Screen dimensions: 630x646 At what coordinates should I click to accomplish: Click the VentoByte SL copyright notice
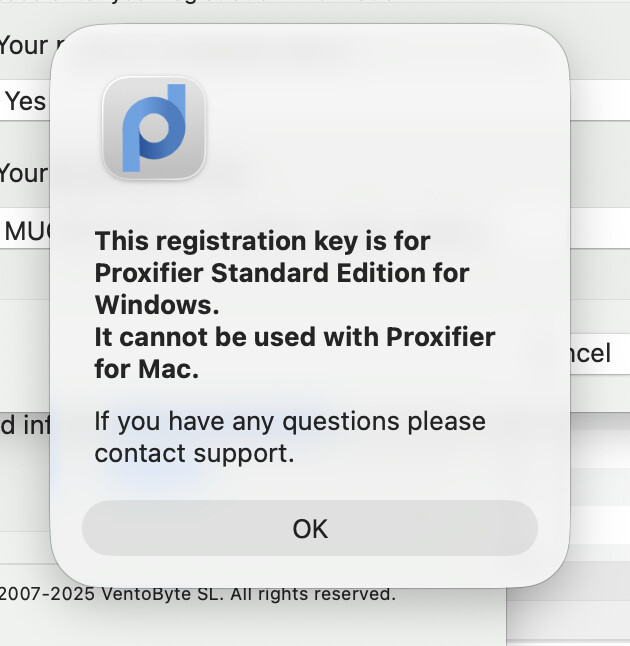click(197, 594)
